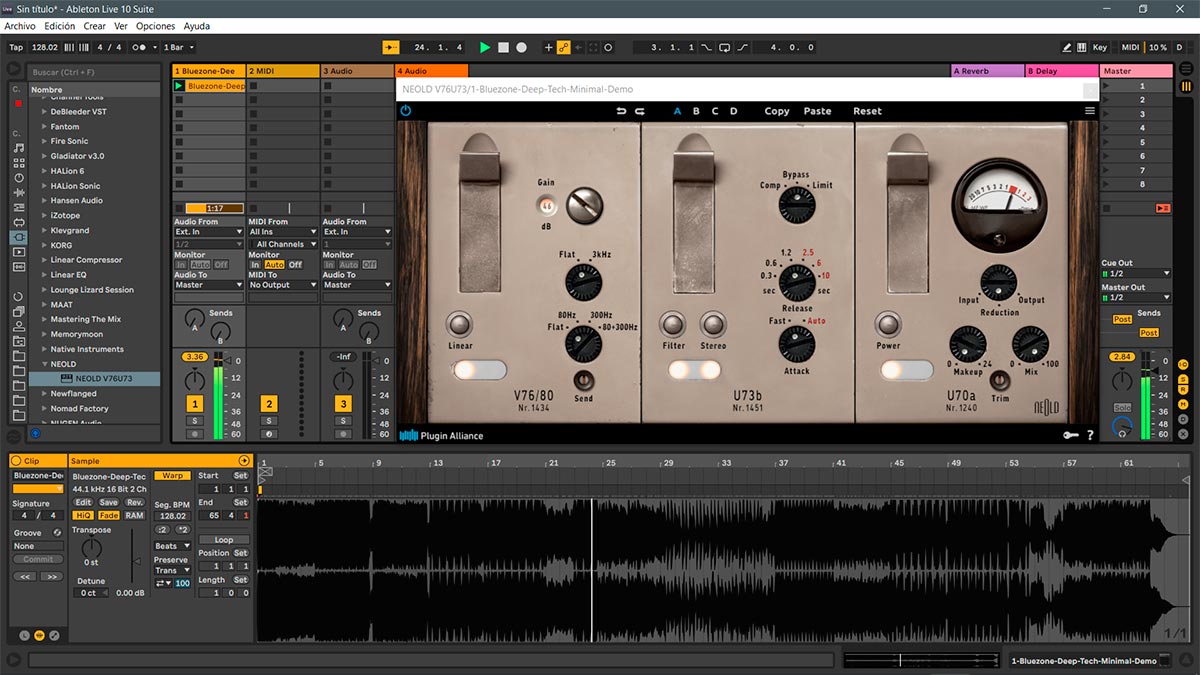Click the sample Edit button
The image size is (1200, 675).
tap(83, 502)
